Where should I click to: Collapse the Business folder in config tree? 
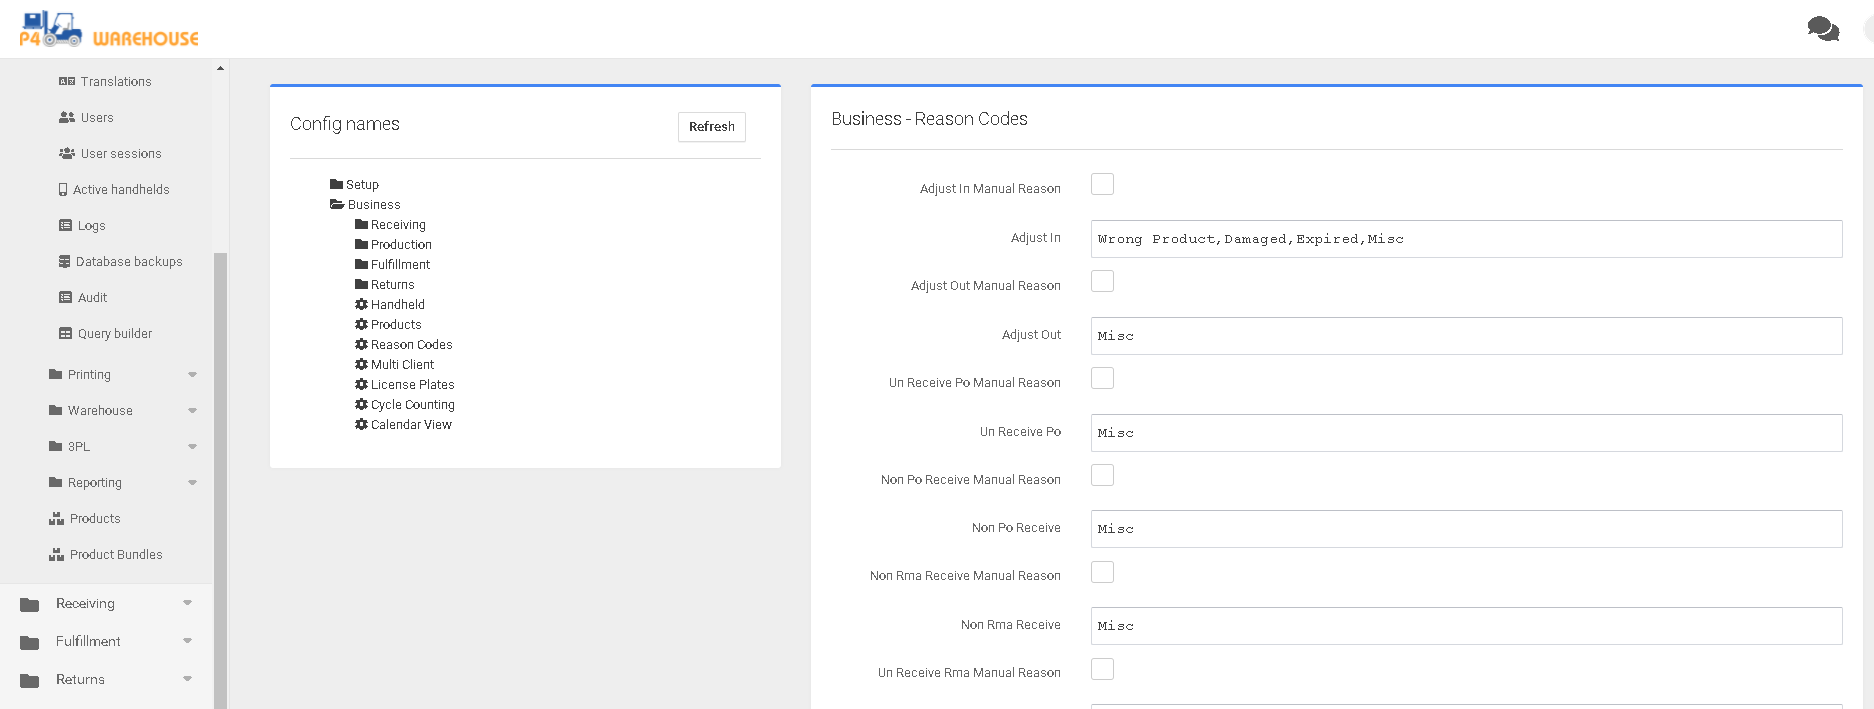point(337,205)
